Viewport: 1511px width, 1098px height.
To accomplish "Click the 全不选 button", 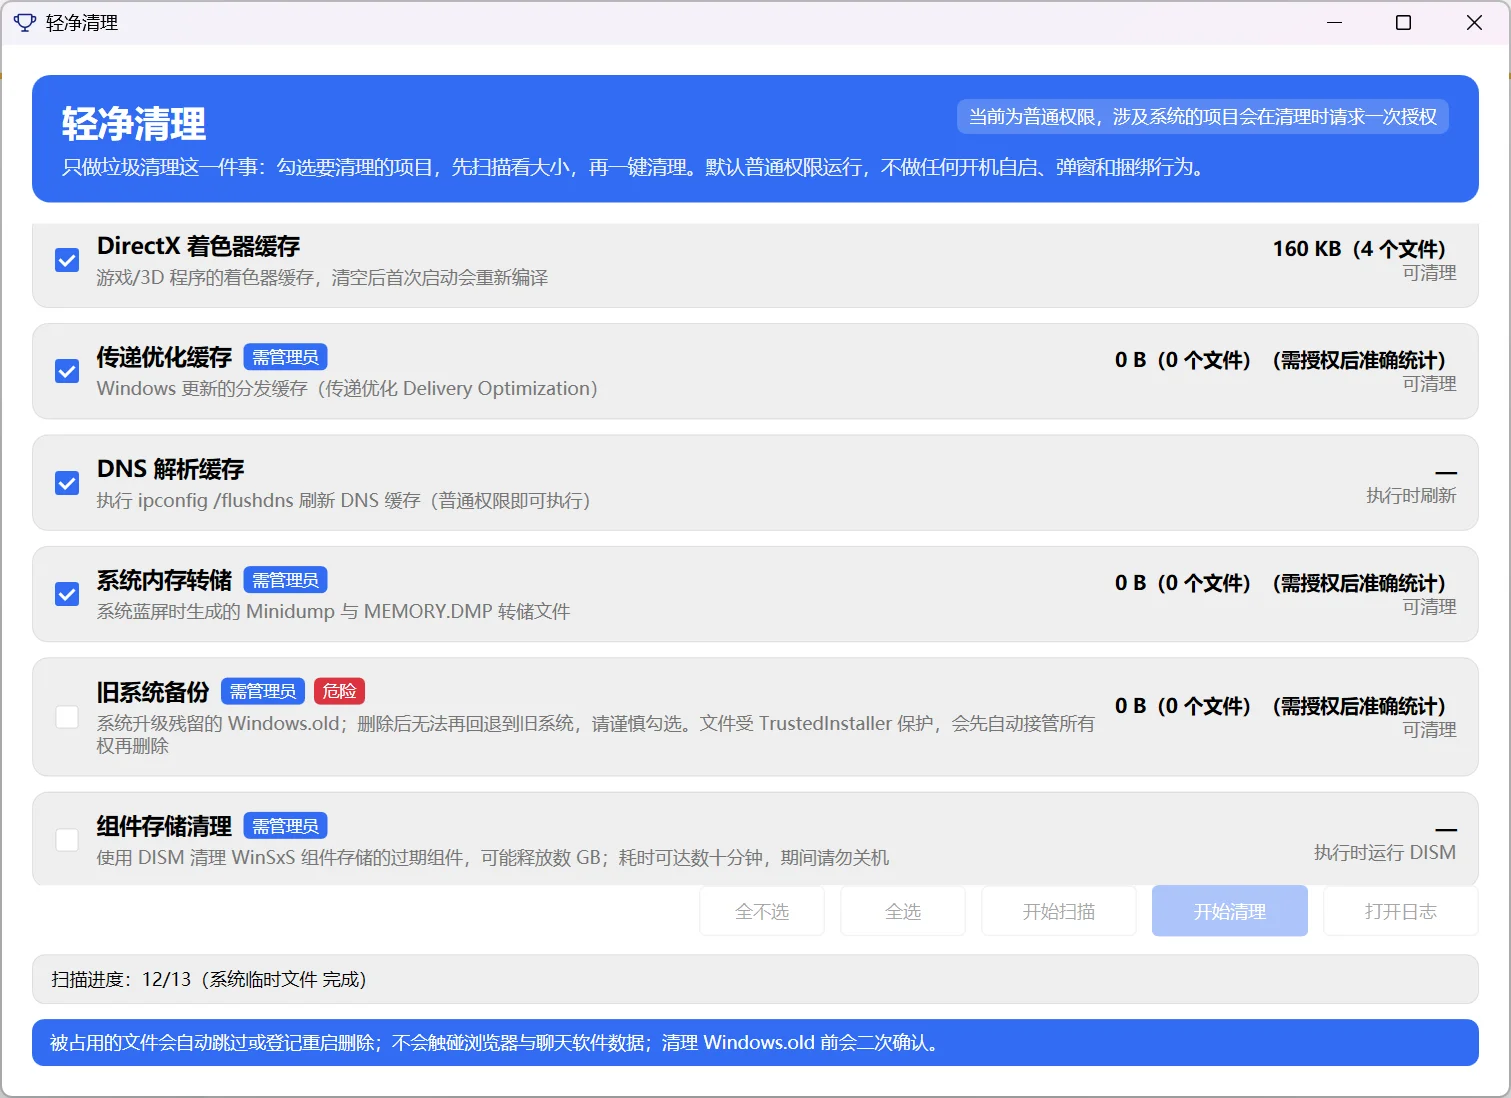I will [762, 911].
